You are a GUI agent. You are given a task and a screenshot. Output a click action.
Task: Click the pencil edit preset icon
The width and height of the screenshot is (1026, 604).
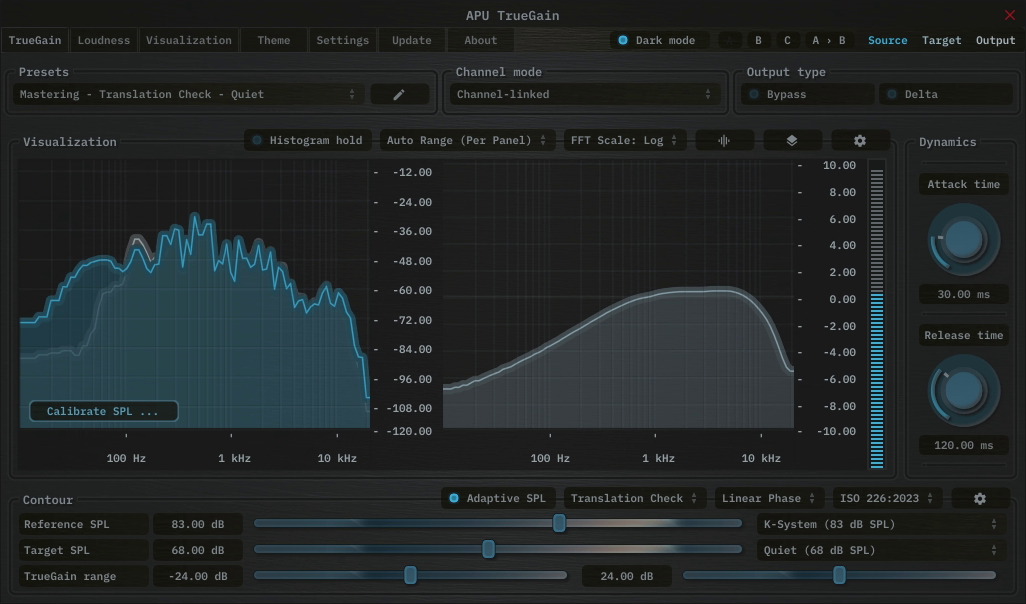click(399, 94)
